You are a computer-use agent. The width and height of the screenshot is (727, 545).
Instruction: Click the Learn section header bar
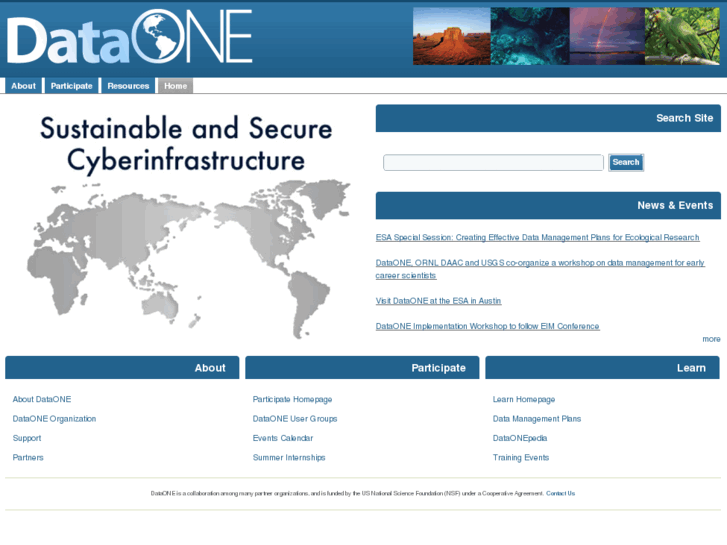[x=602, y=368]
